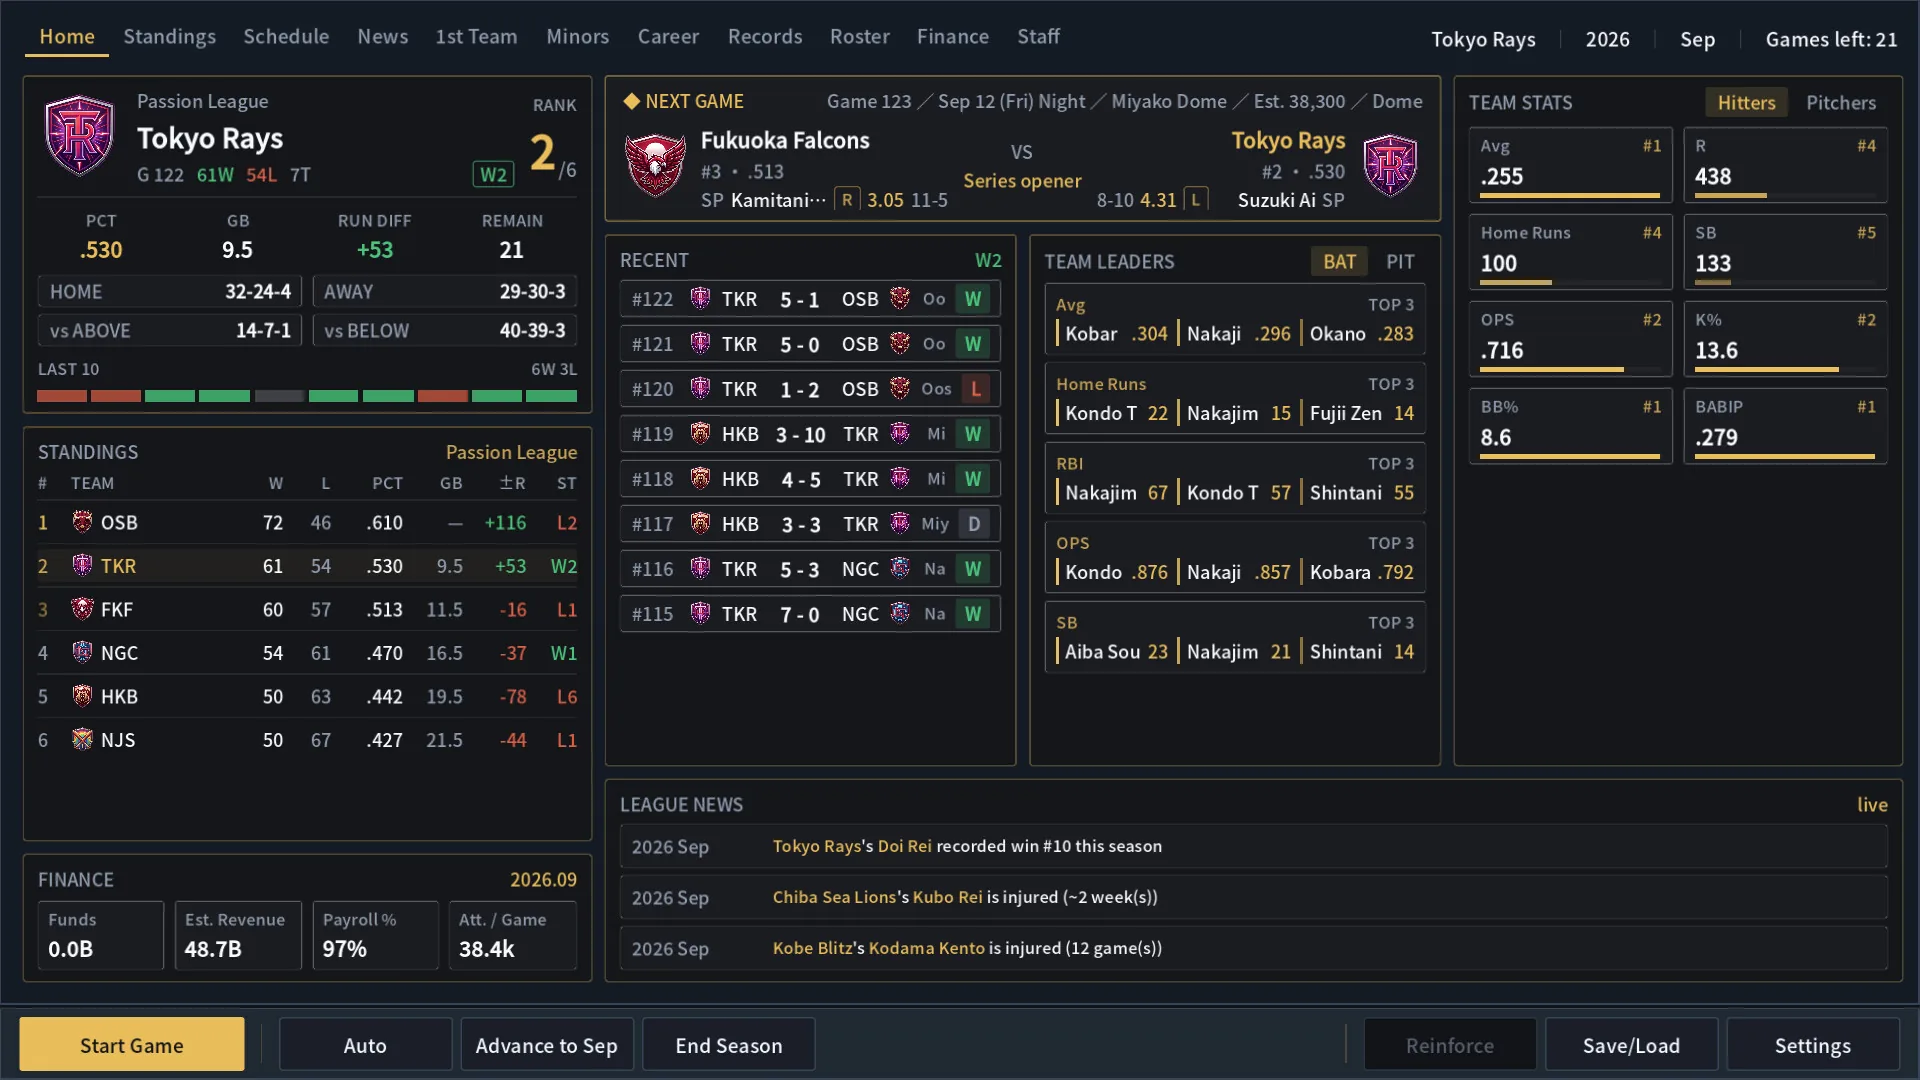This screenshot has width=1920, height=1080.
Task: Open Save/Load menu
Action: pos(1631,1045)
